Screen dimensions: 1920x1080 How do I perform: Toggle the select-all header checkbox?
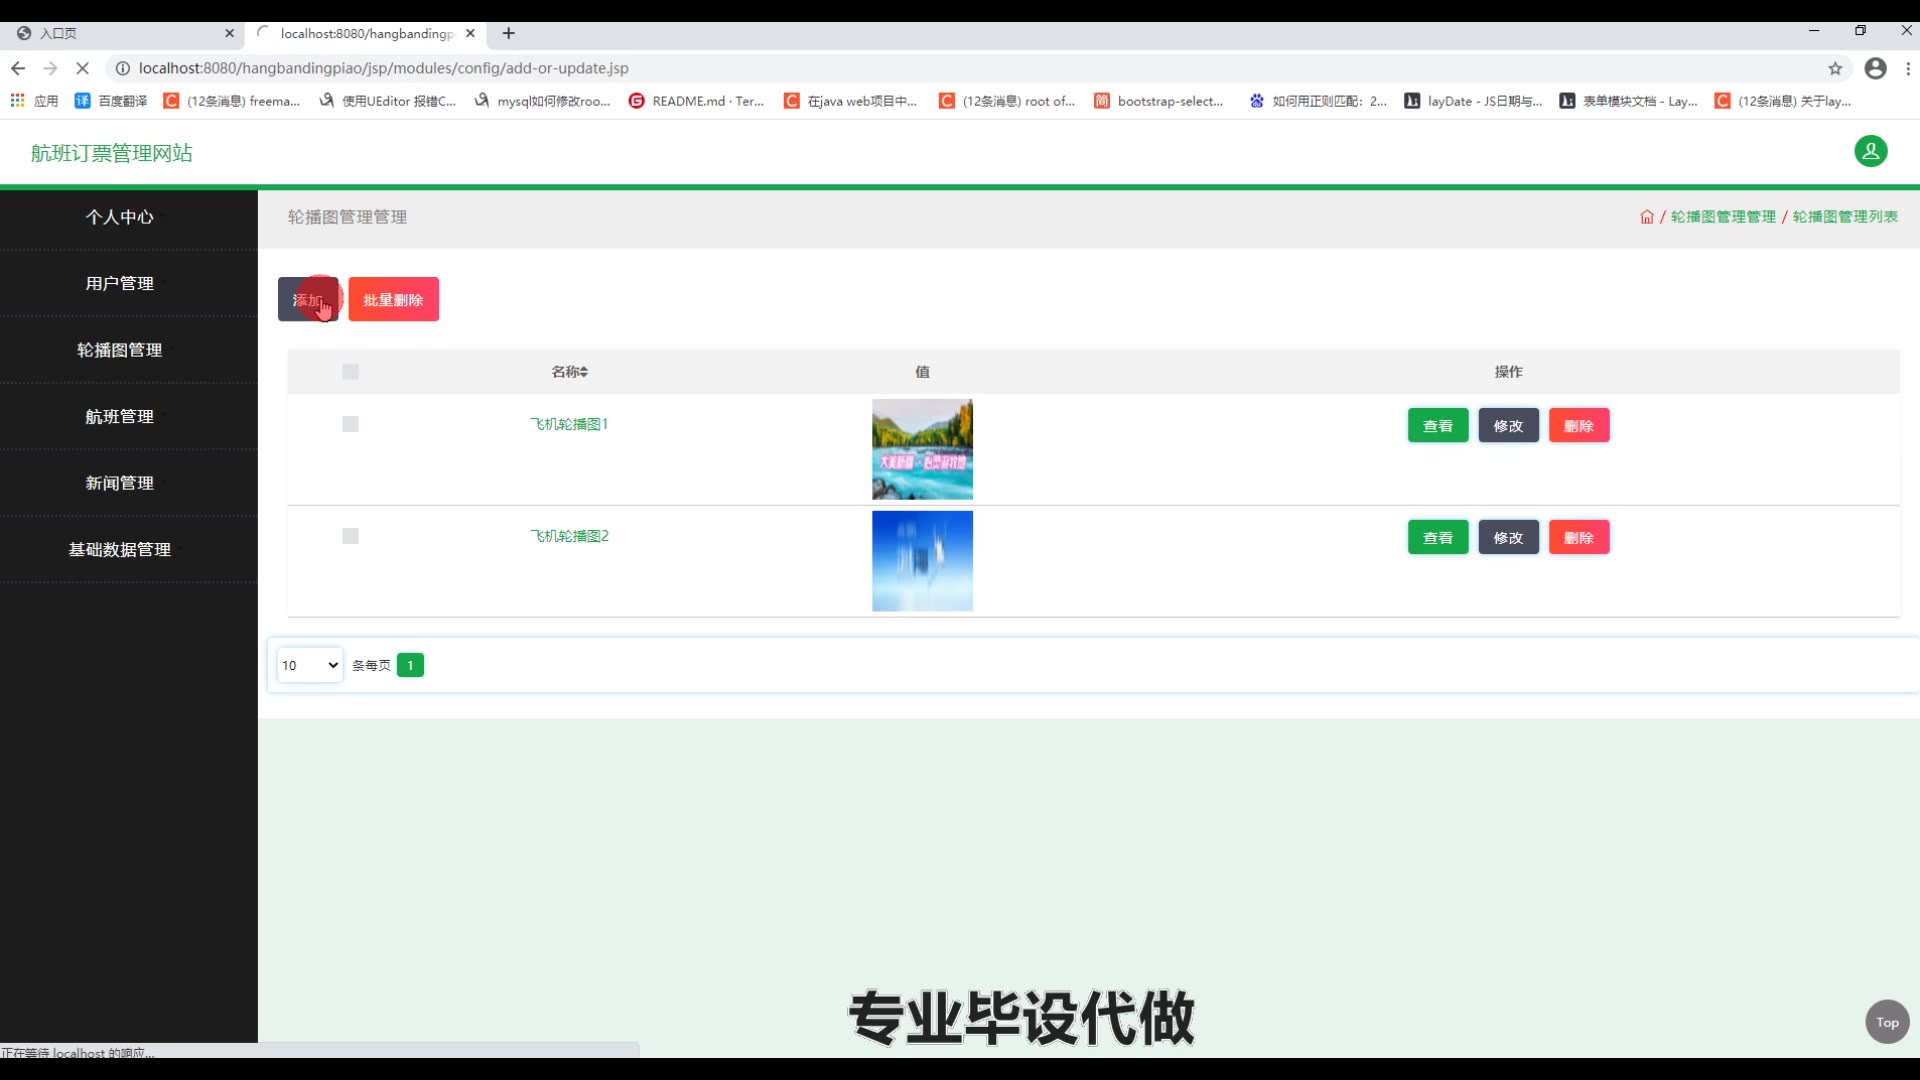coord(350,372)
